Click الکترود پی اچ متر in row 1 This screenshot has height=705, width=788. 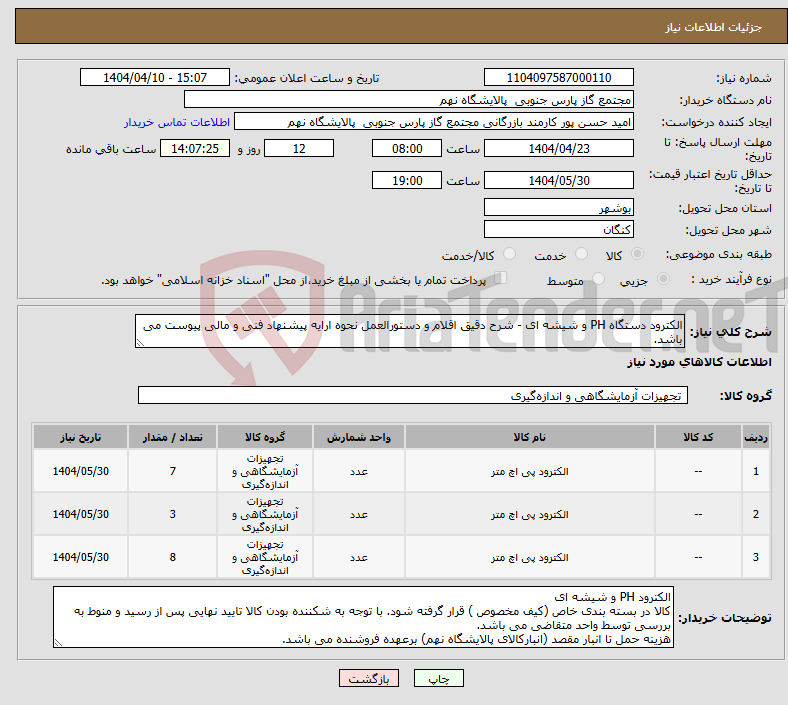click(530, 471)
